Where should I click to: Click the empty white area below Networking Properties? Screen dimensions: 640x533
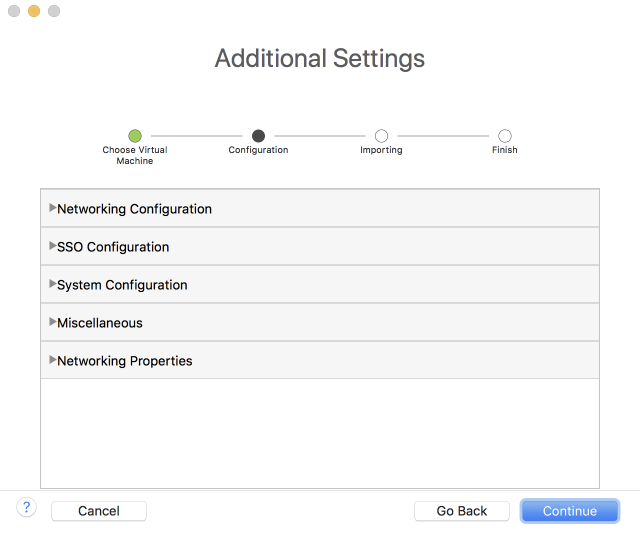coord(320,432)
